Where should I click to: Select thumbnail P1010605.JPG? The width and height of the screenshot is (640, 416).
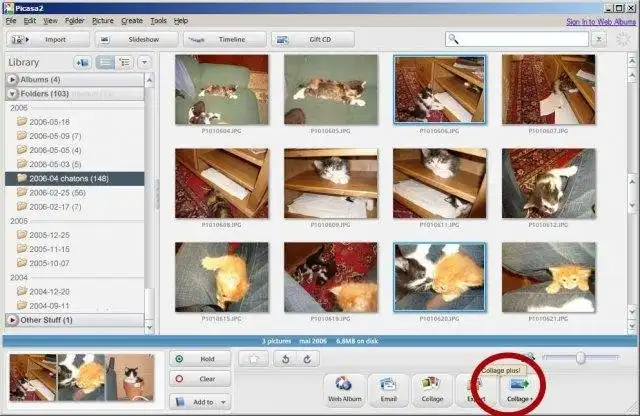point(331,89)
